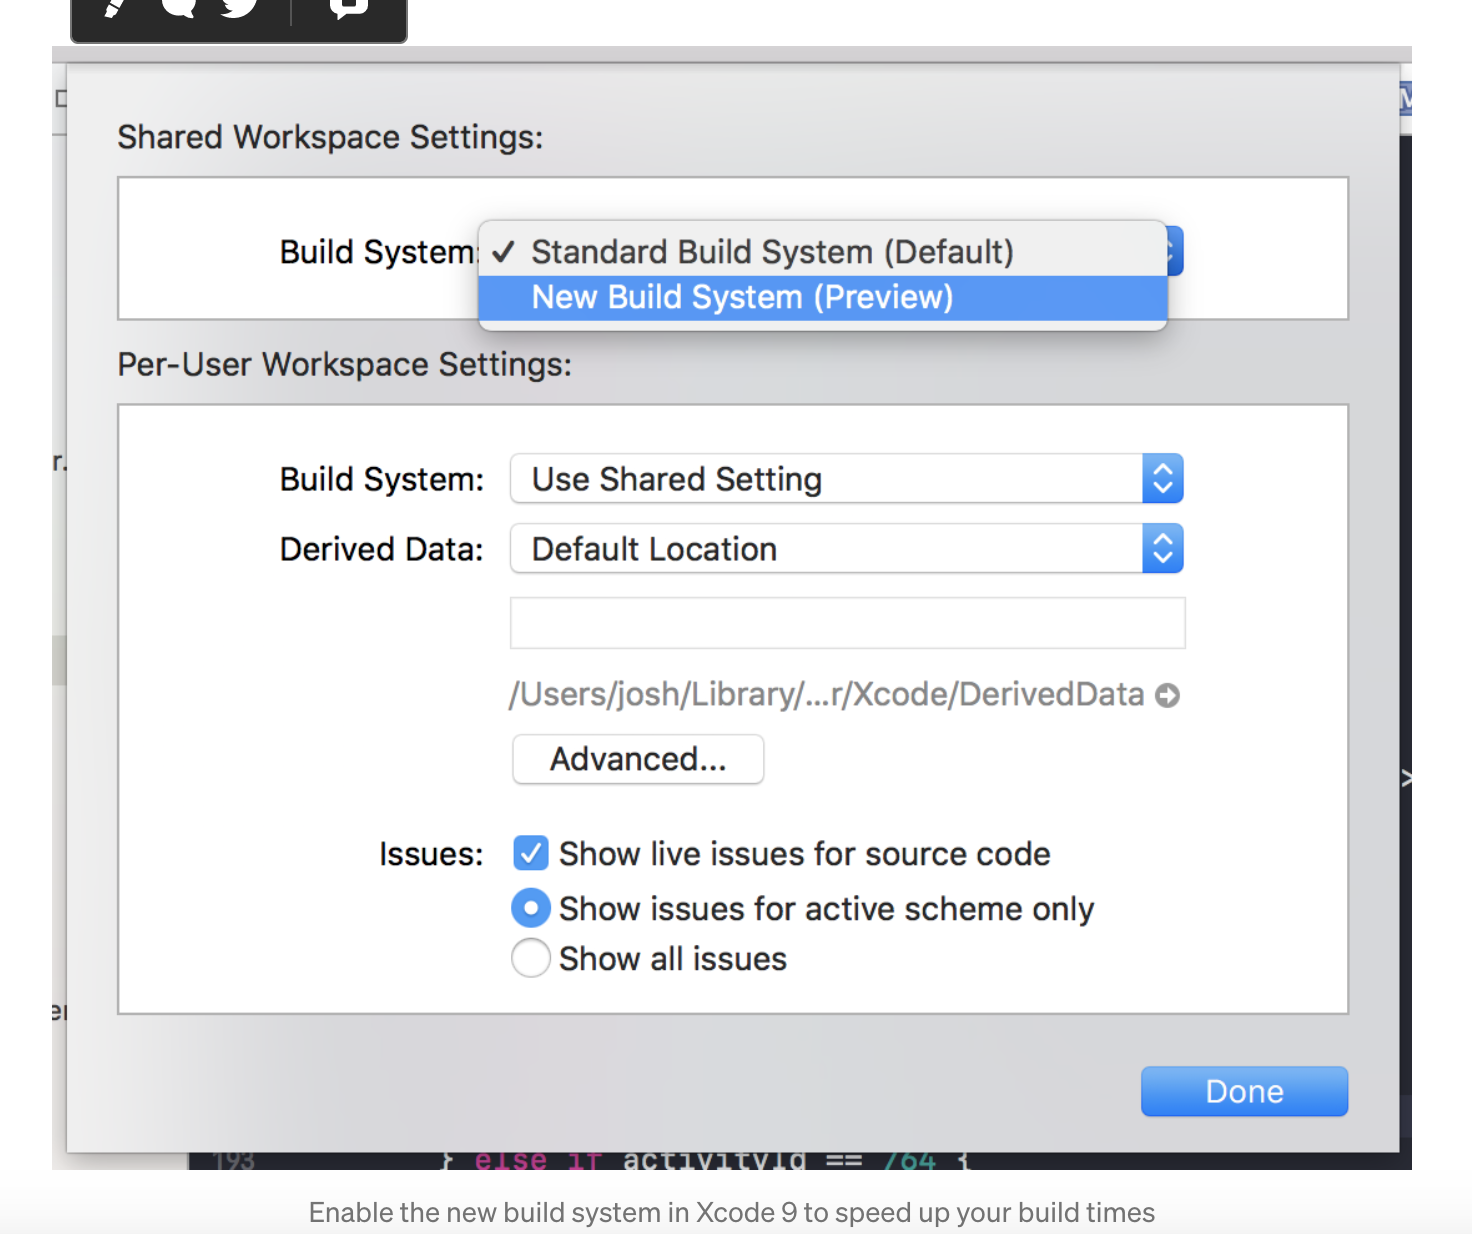Select the Show all issues option
The width and height of the screenshot is (1472, 1234).
click(x=530, y=958)
